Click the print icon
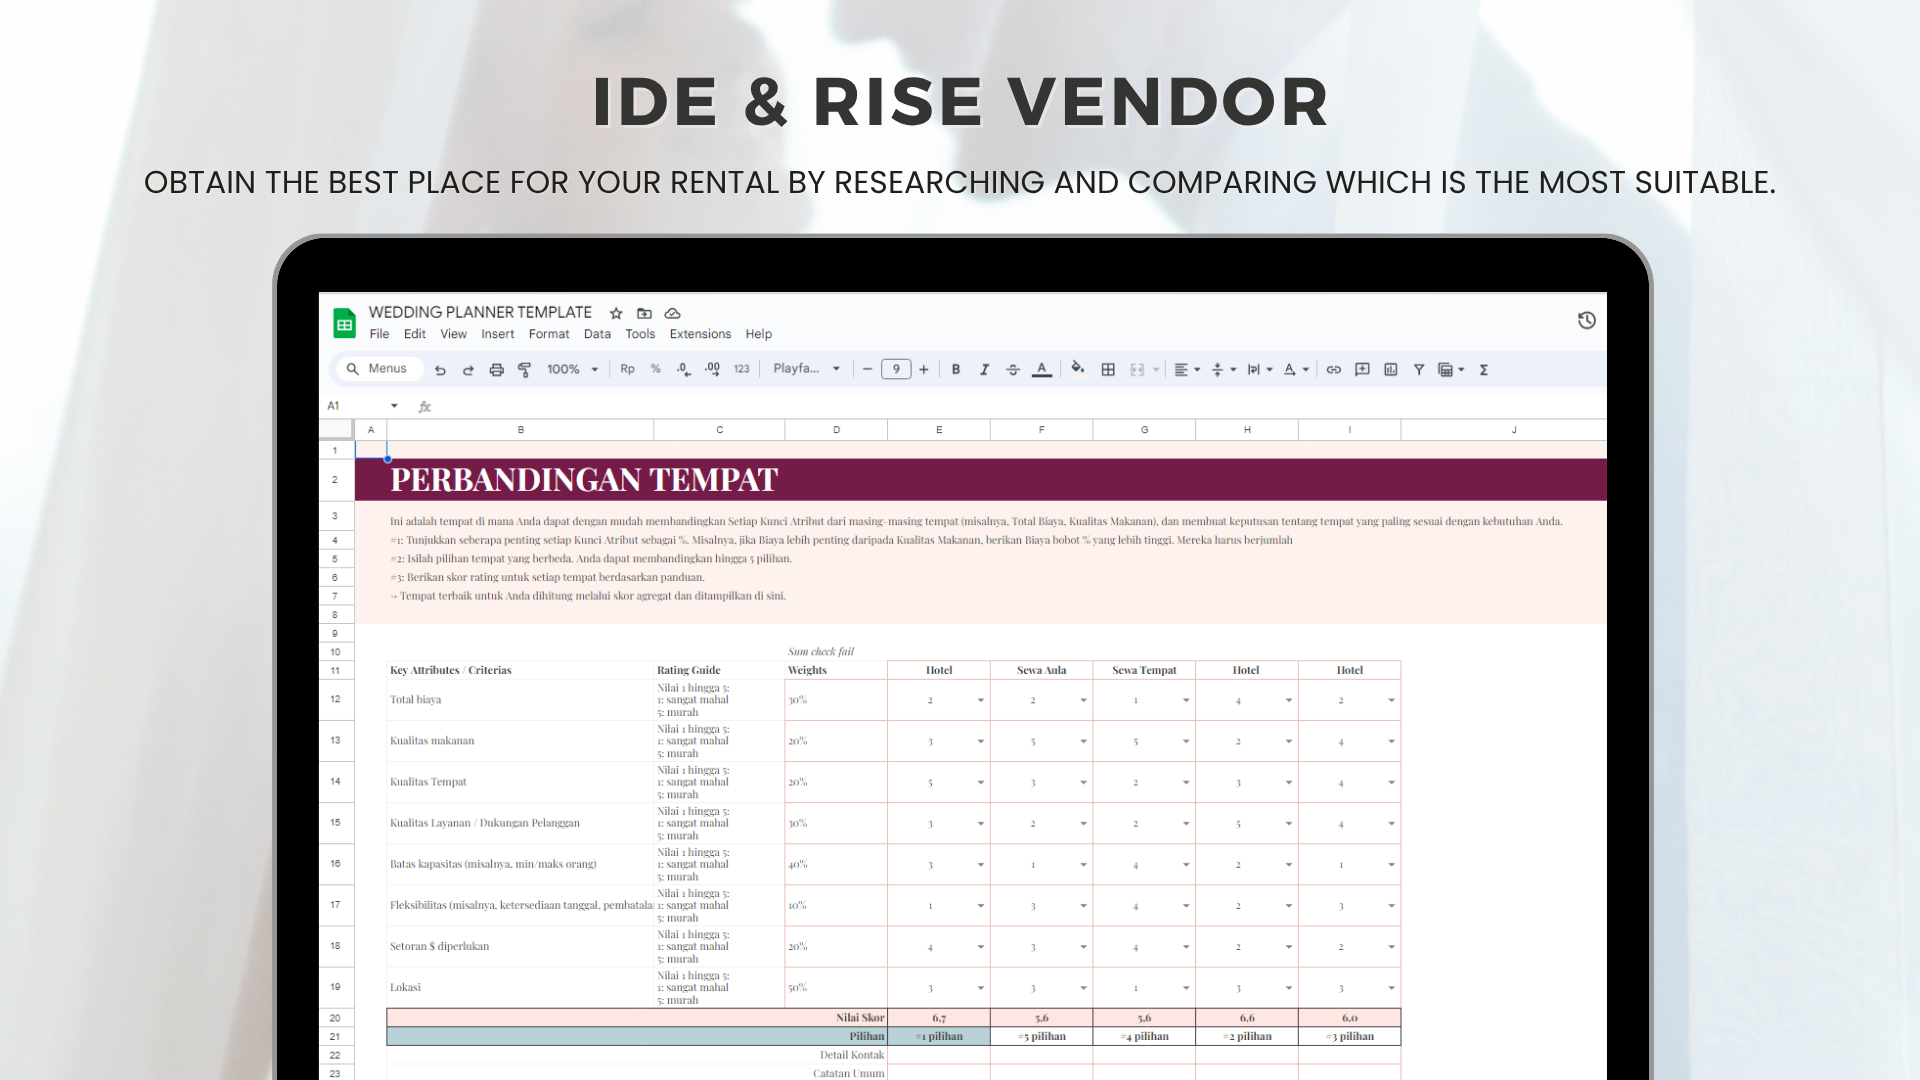The height and width of the screenshot is (1080, 1920). point(496,370)
